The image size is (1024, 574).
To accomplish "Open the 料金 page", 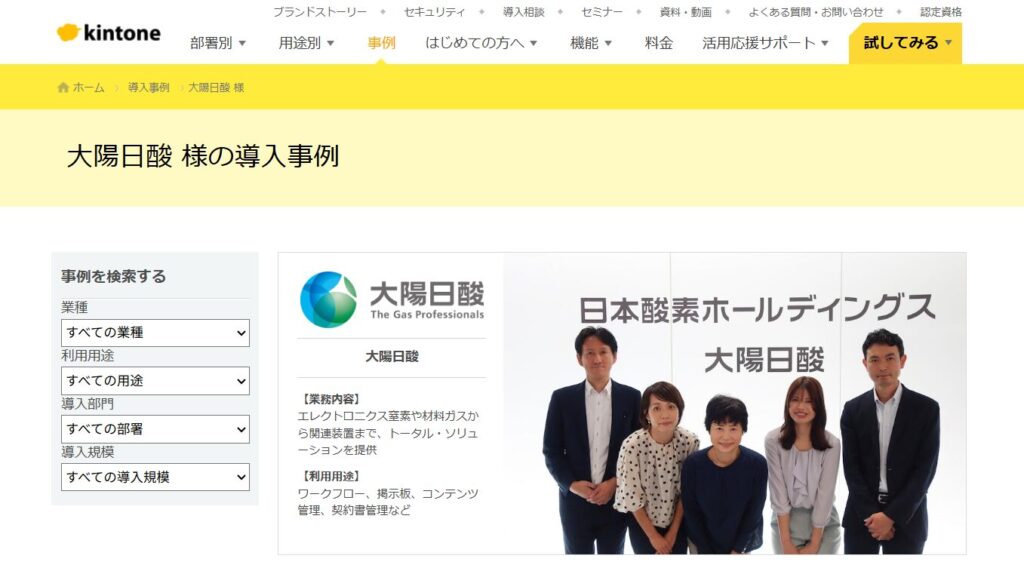I will tap(659, 43).
